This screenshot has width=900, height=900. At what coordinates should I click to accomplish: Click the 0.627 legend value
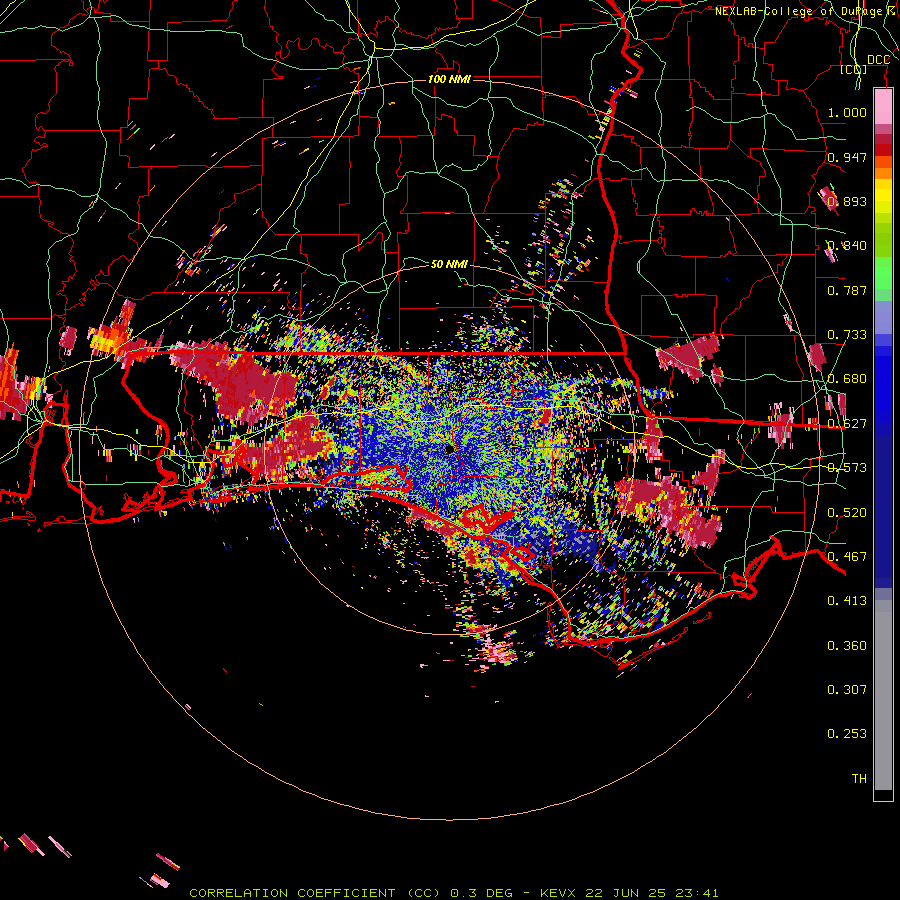point(847,424)
